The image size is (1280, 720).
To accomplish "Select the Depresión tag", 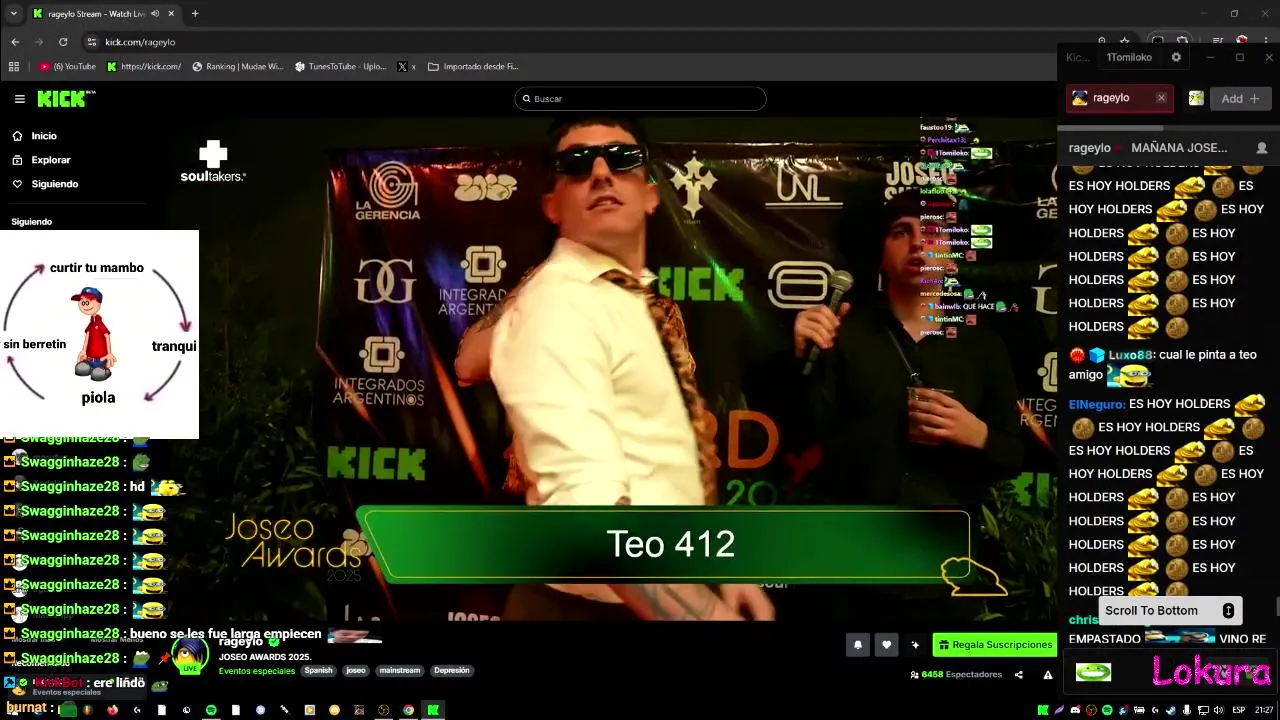I will click(452, 671).
